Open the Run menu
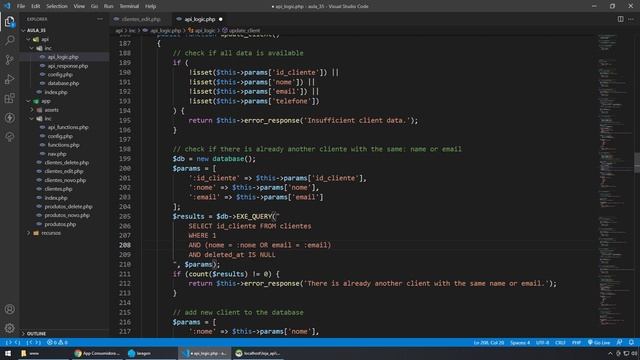Image resolution: width=640 pixels, height=360 pixels. pos(108,6)
